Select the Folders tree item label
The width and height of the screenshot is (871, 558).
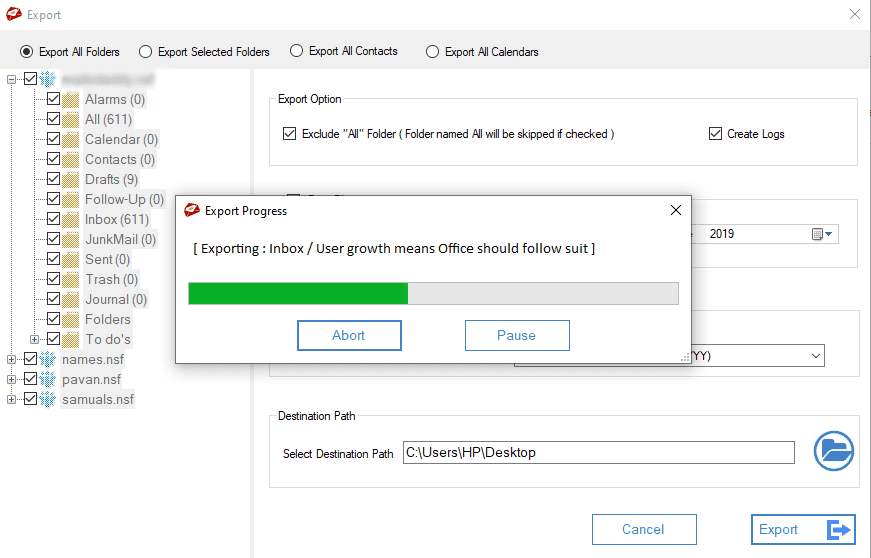tap(108, 319)
